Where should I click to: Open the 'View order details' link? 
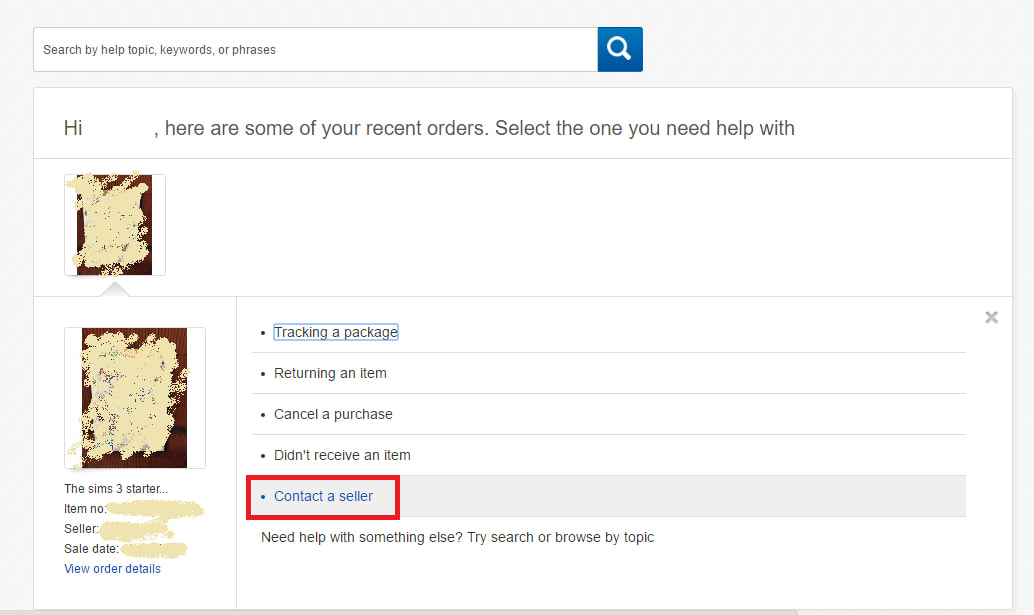112,569
